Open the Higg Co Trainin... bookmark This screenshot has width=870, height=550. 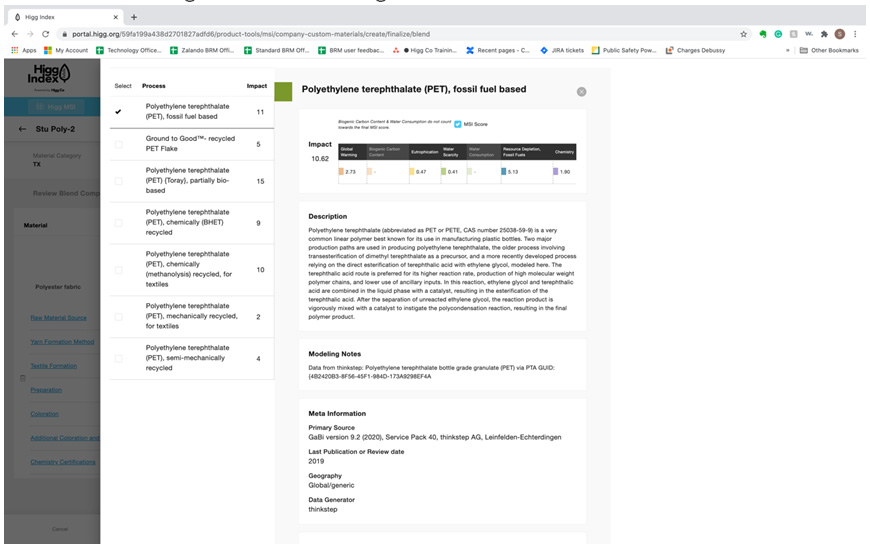coord(424,50)
